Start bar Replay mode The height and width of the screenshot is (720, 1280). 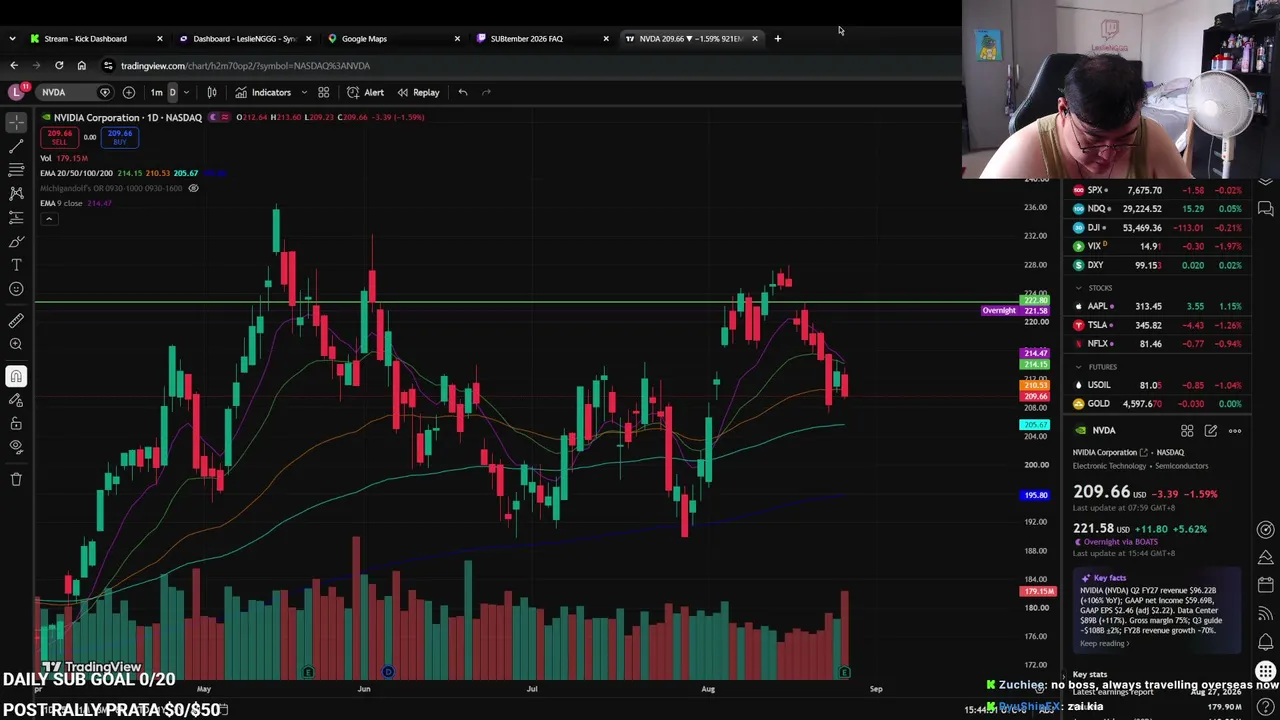click(418, 92)
